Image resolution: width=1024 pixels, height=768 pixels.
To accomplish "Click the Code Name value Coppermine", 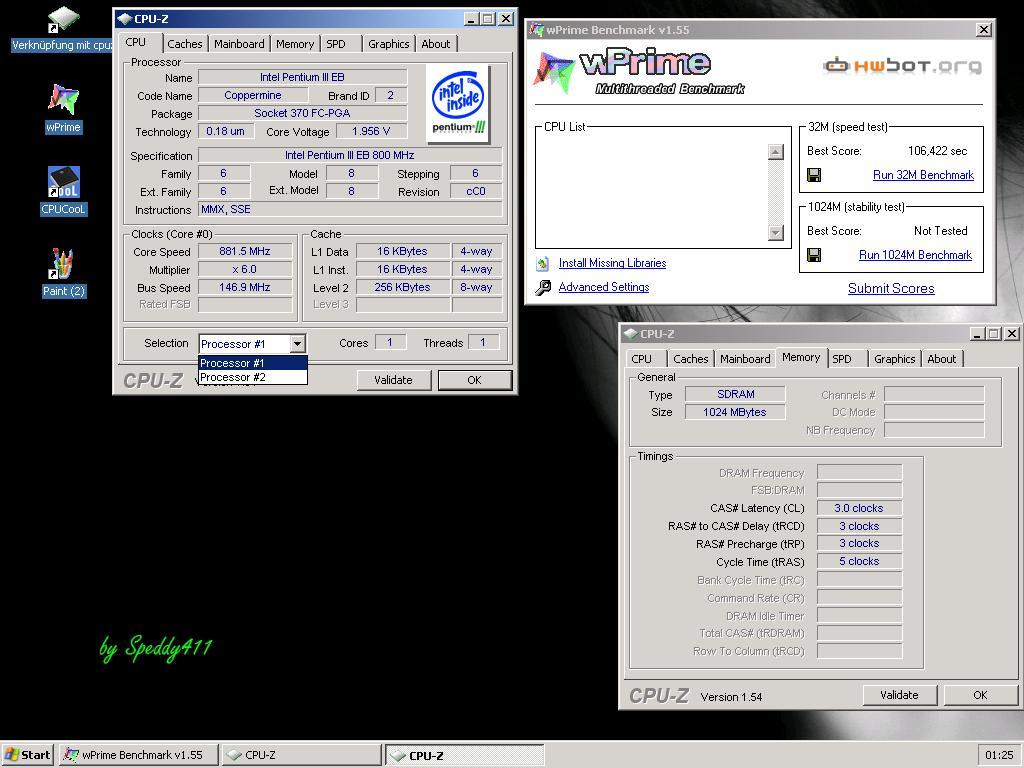I will tap(253, 95).
